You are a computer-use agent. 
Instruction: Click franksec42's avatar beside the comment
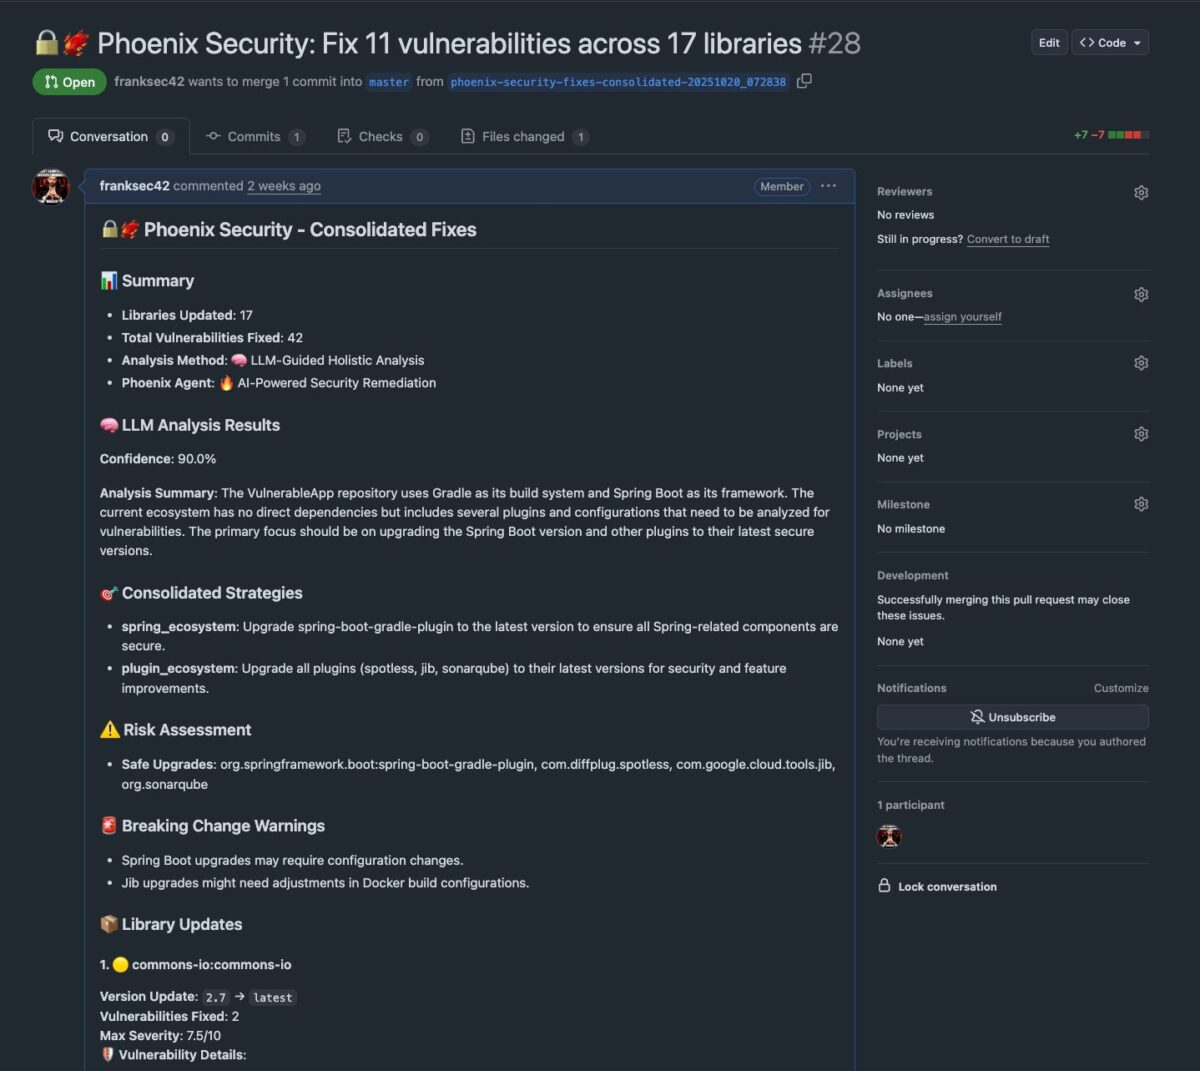(x=51, y=187)
